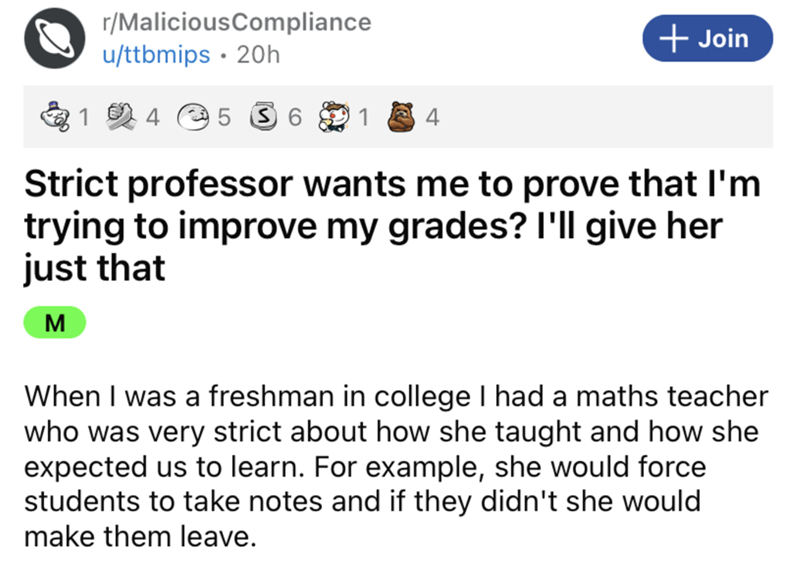Screen dimensions: 800x568
Task: Click the count beside the bear award
Action: pyautogui.click(x=432, y=120)
